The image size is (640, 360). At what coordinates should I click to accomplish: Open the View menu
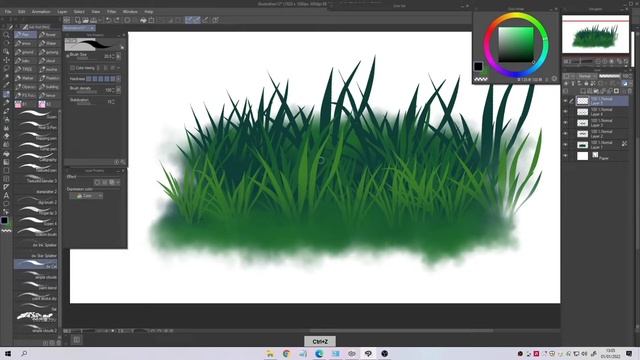[96, 12]
